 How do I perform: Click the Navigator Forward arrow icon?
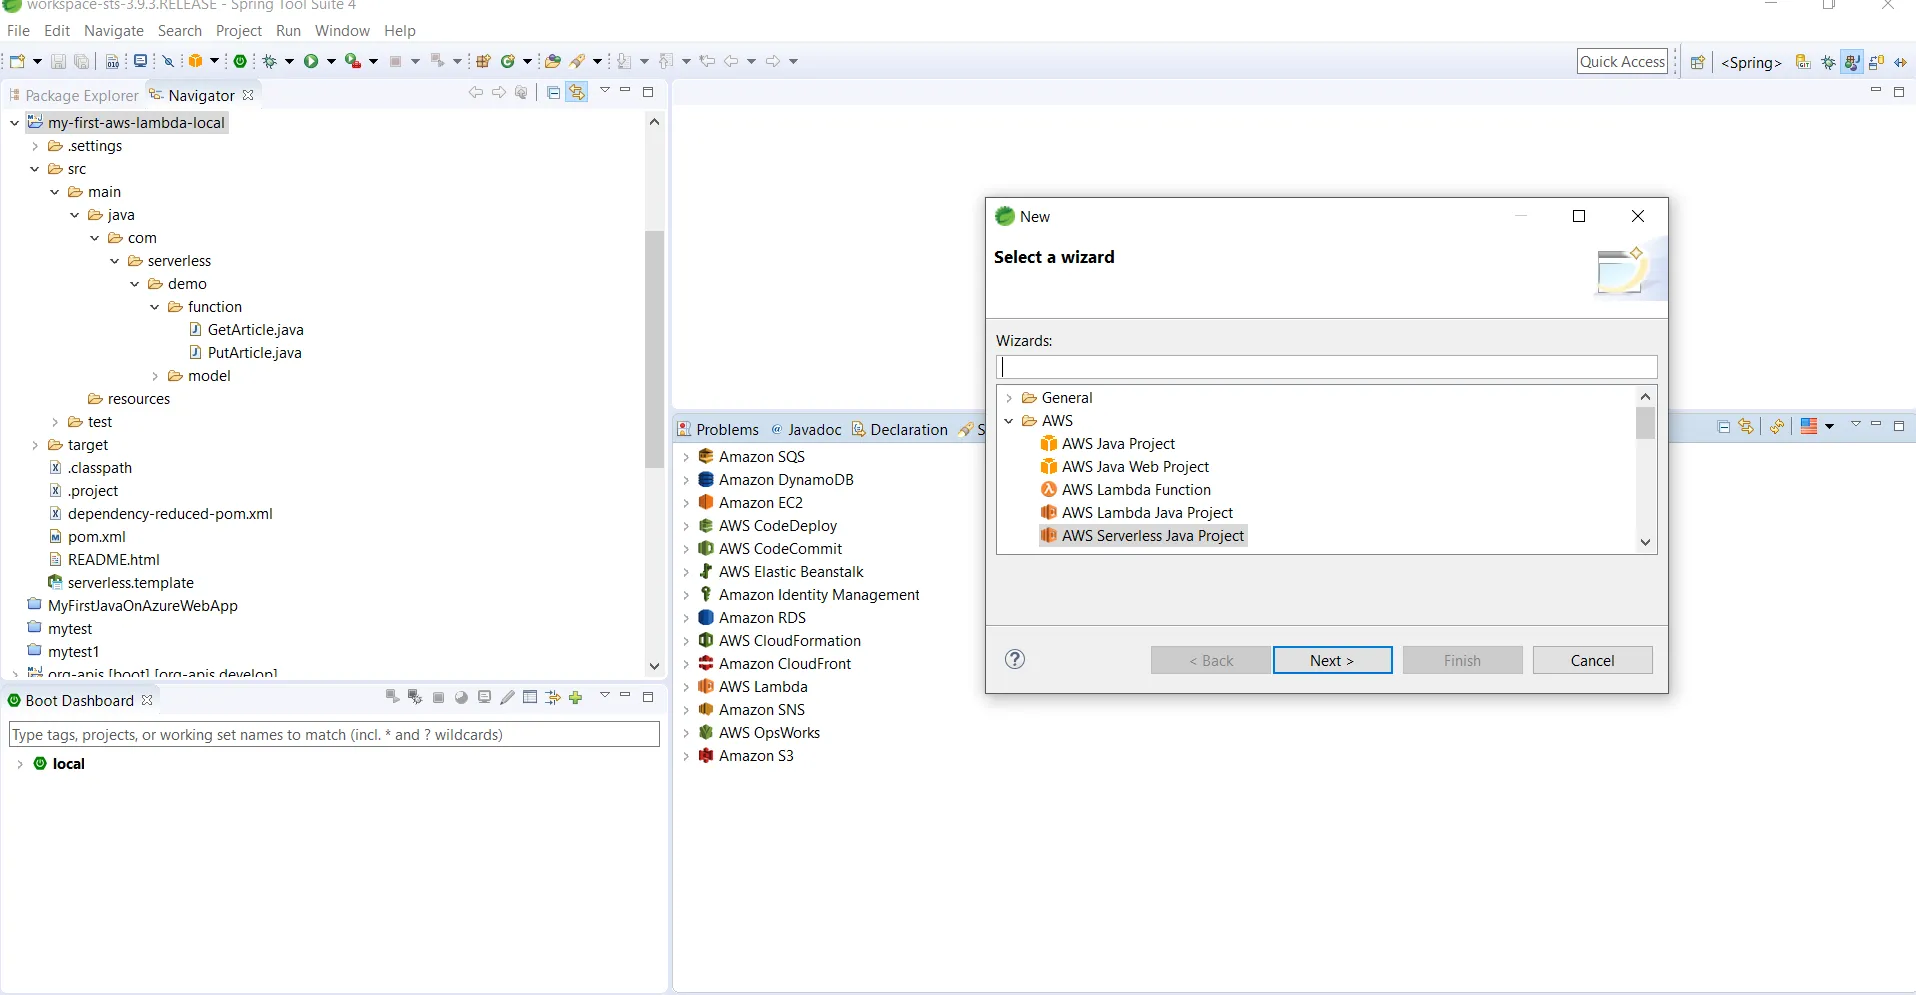point(499,93)
